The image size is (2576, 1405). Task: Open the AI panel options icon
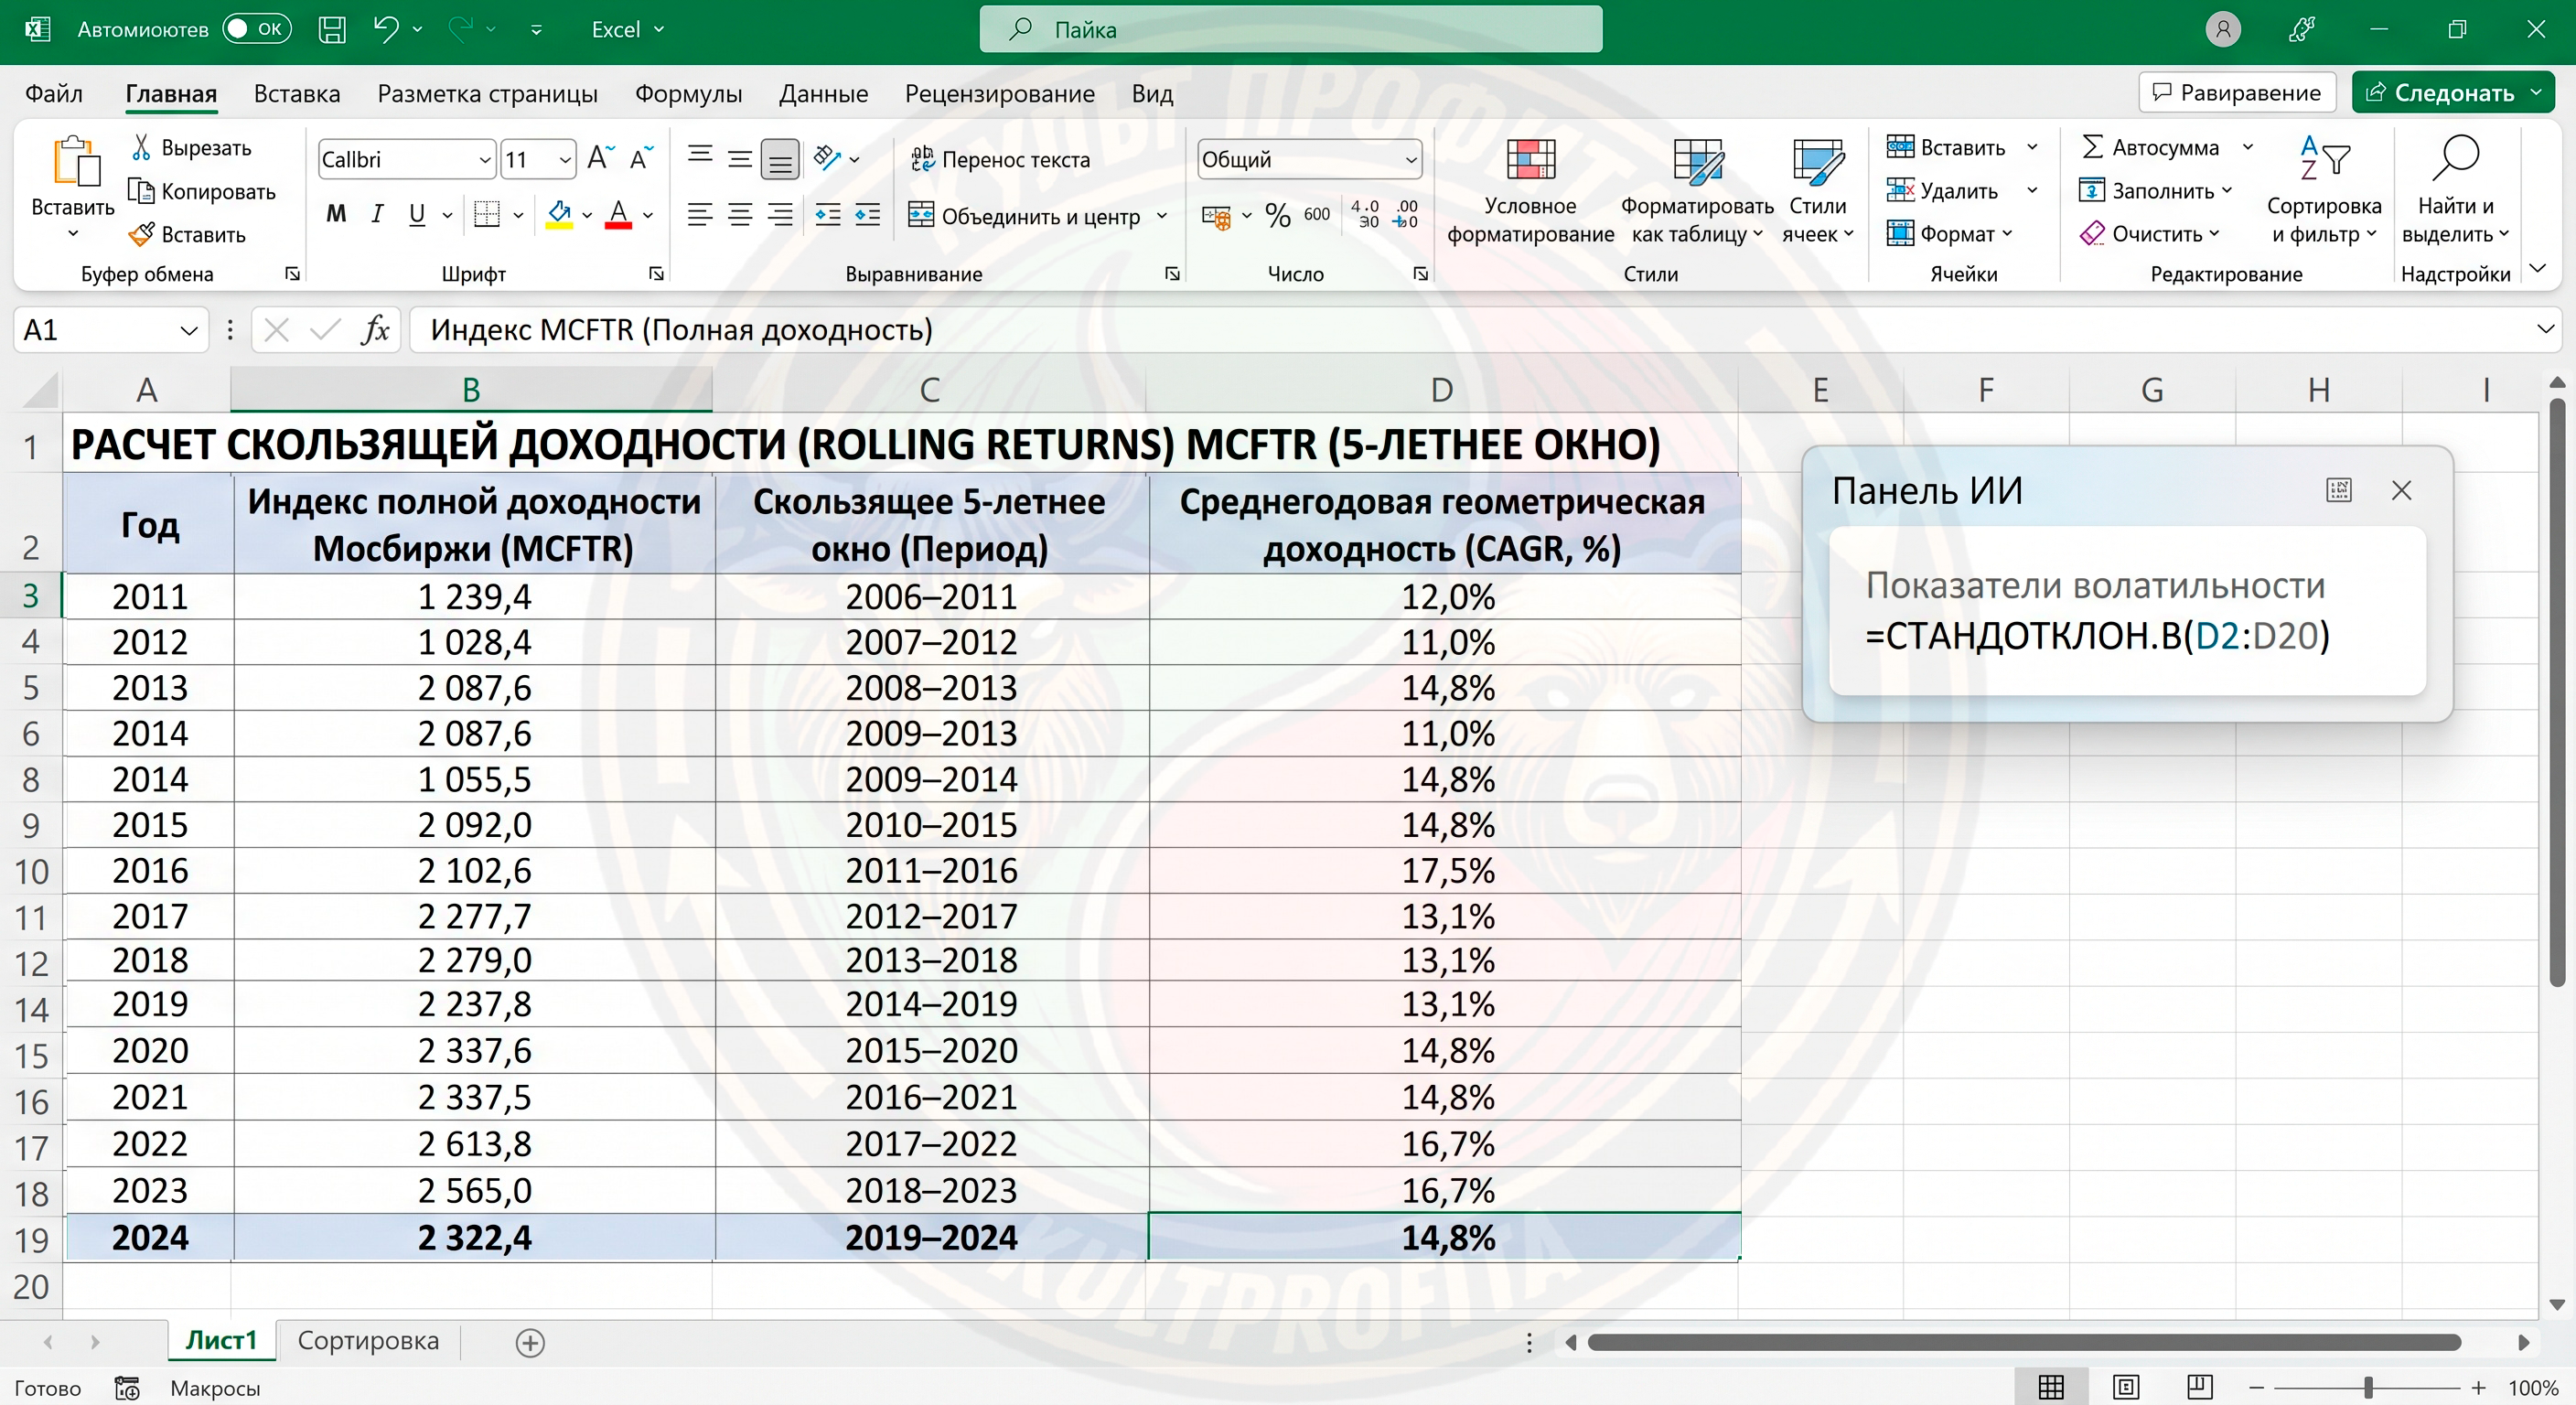pyautogui.click(x=2339, y=490)
